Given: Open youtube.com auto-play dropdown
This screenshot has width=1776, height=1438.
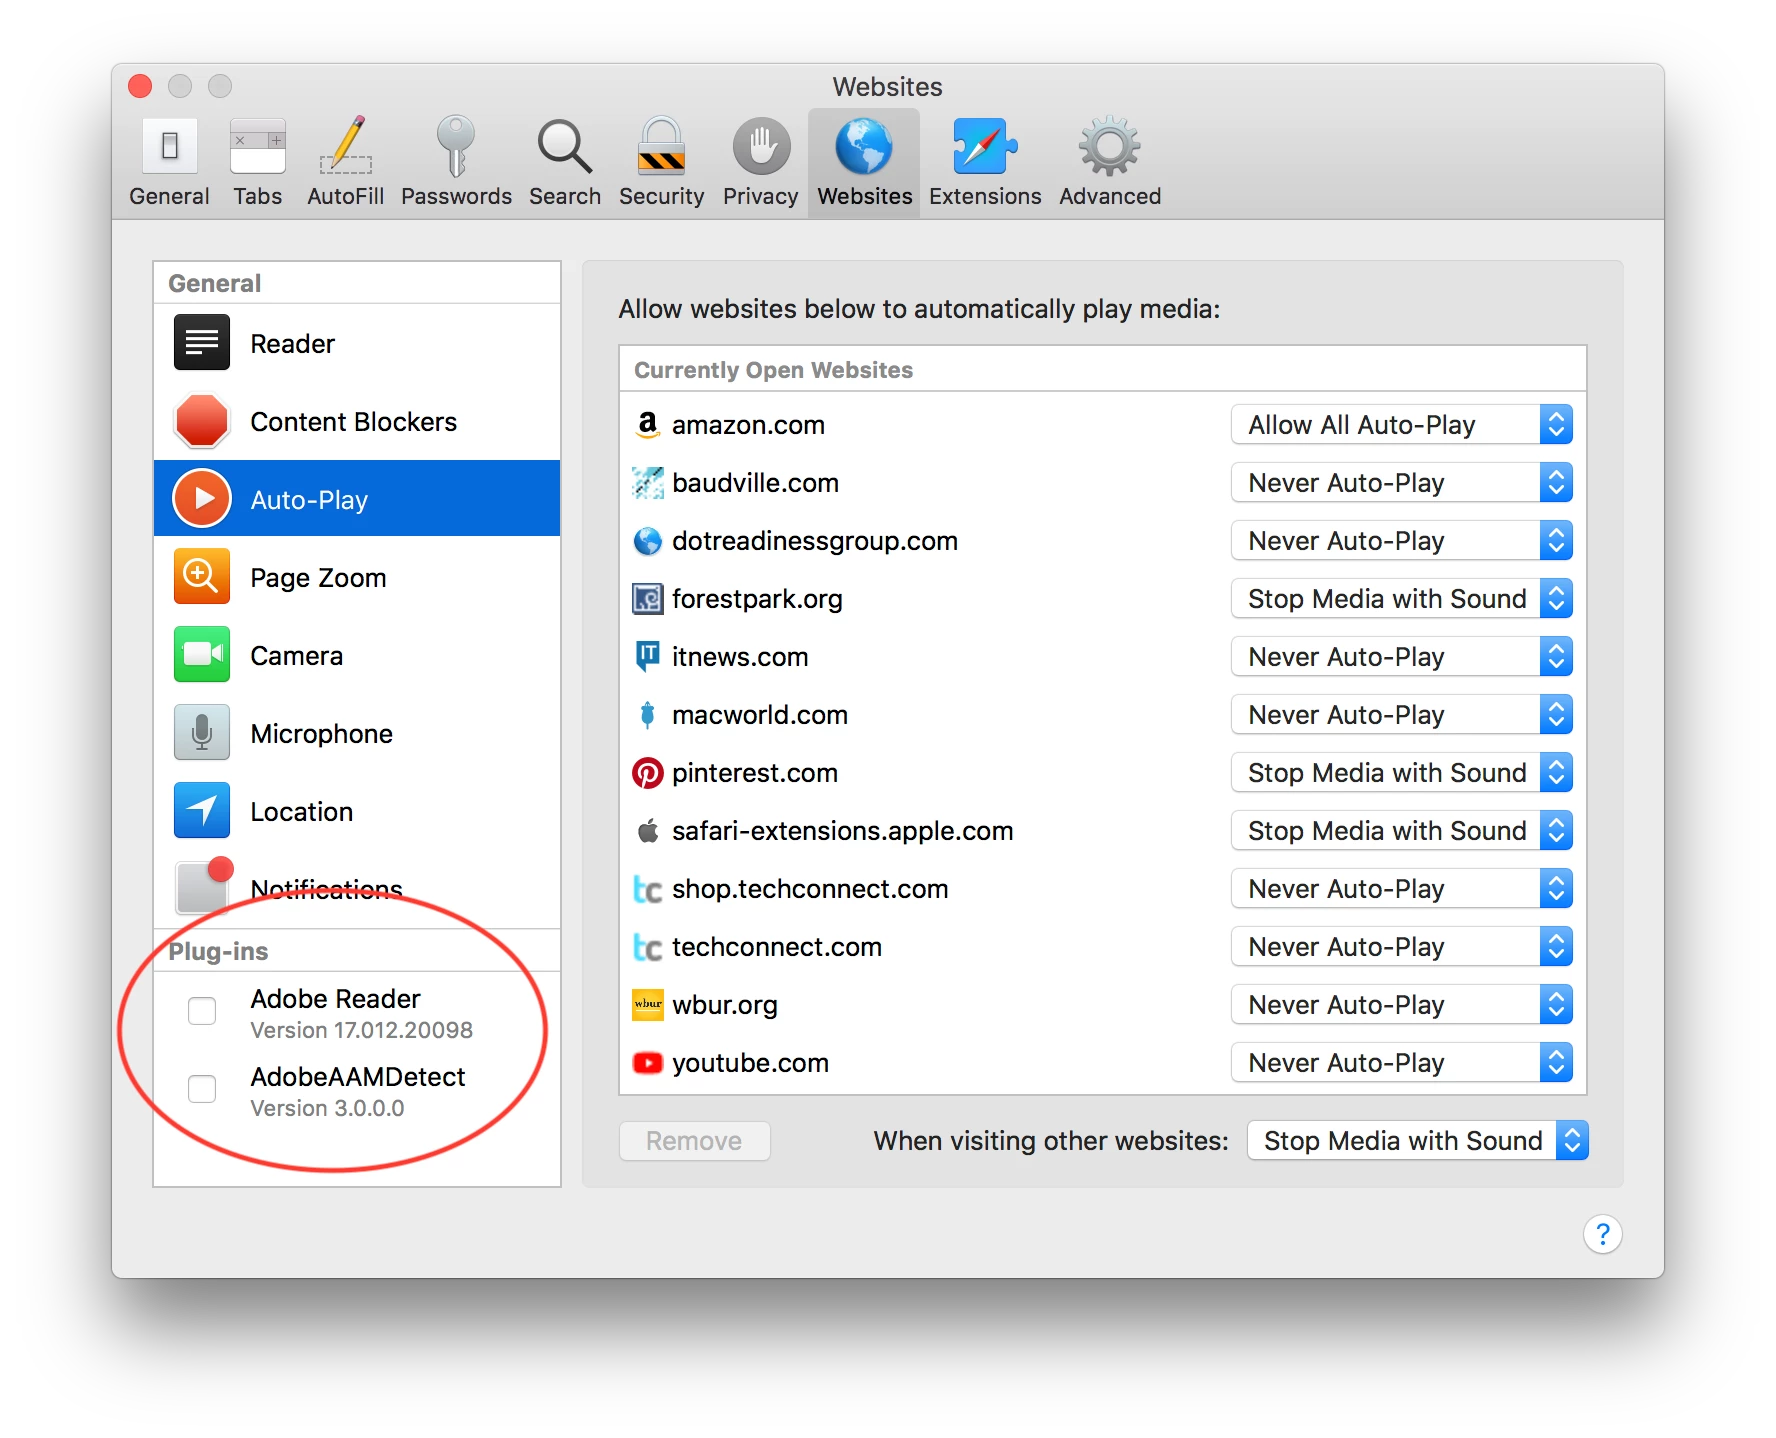Looking at the screenshot, I should click(1402, 1063).
